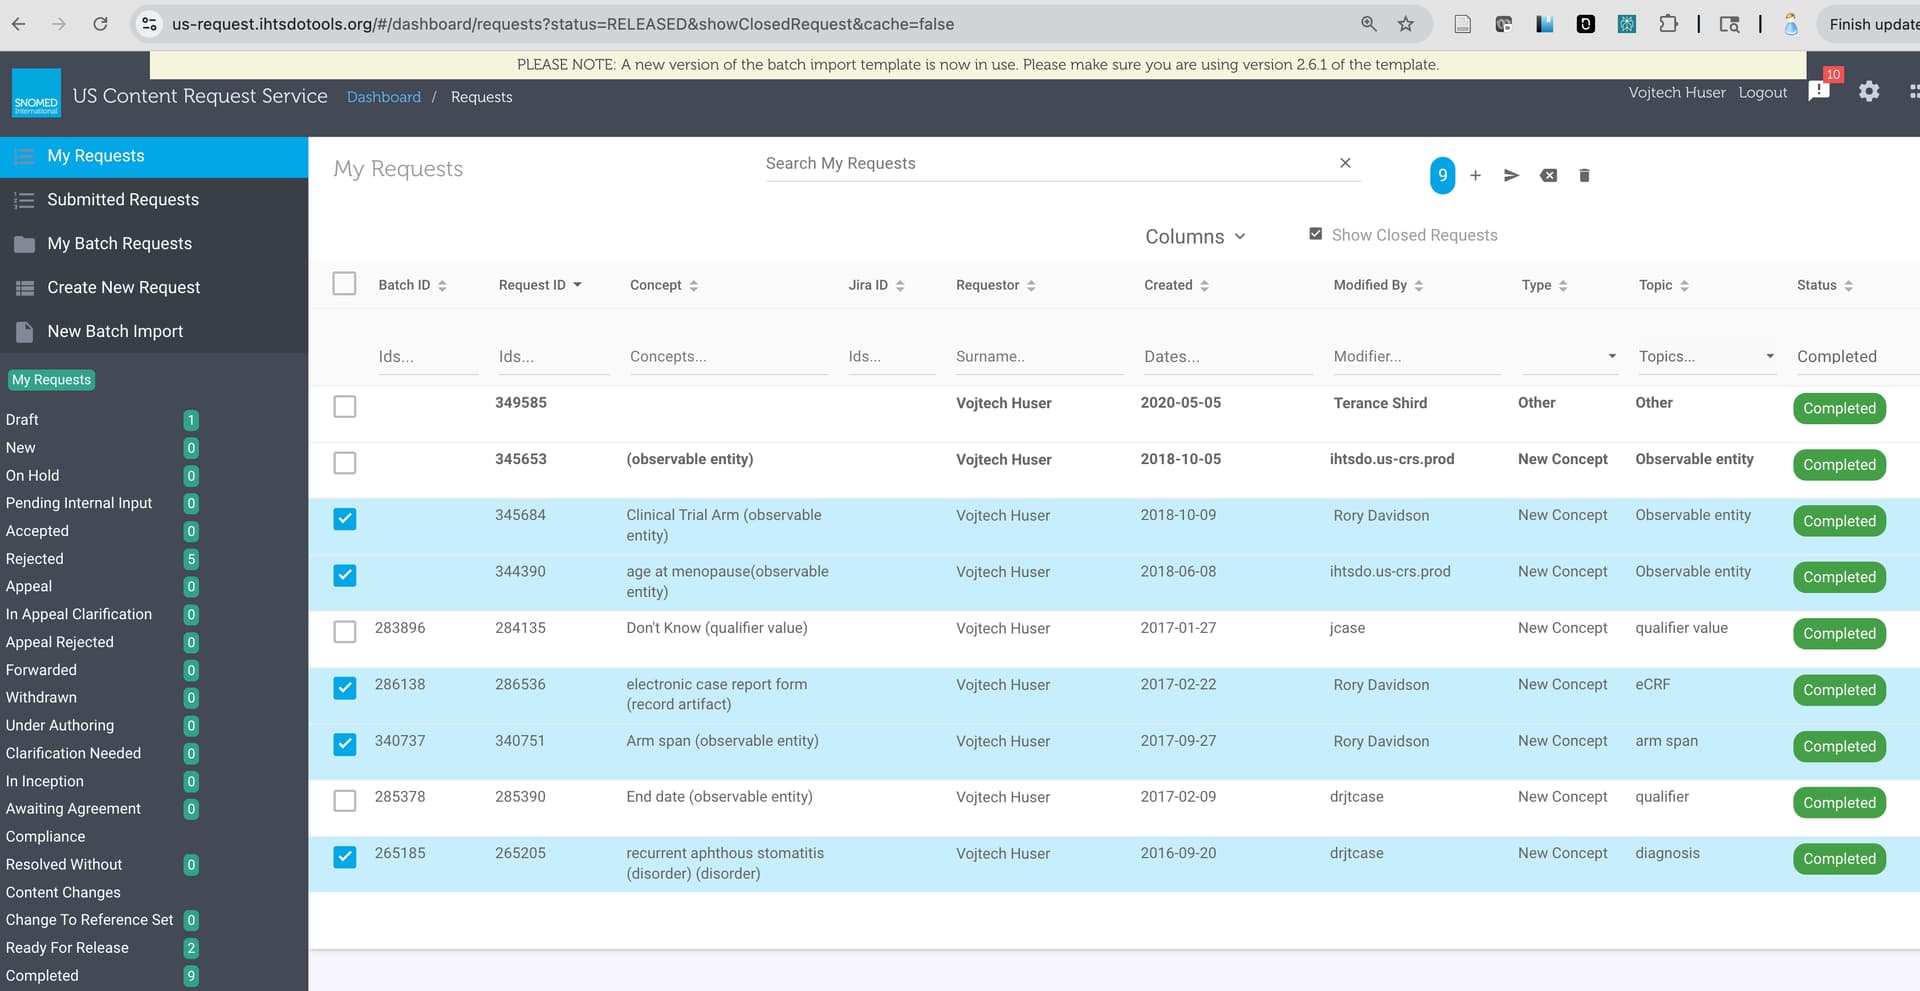Screen dimensions: 1920x991
Task: Bookmark page with the star icon
Action: (x=1405, y=24)
